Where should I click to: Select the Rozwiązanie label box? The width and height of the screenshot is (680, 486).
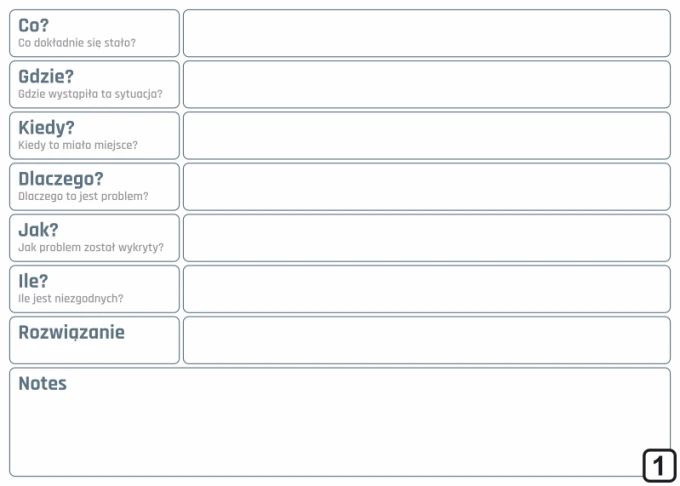pos(94,340)
